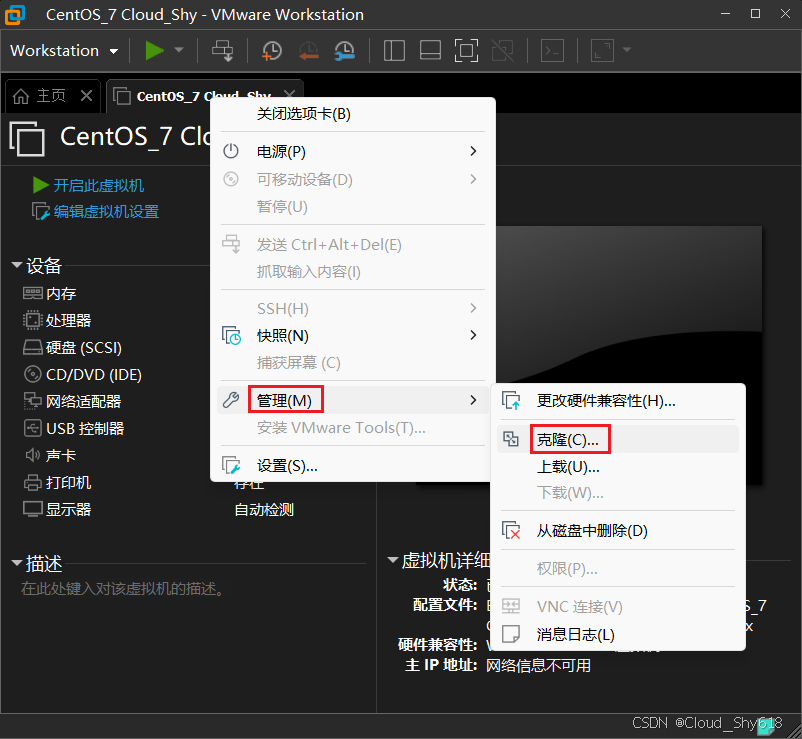Open the stretch display dropdown arrow

click(x=627, y=50)
